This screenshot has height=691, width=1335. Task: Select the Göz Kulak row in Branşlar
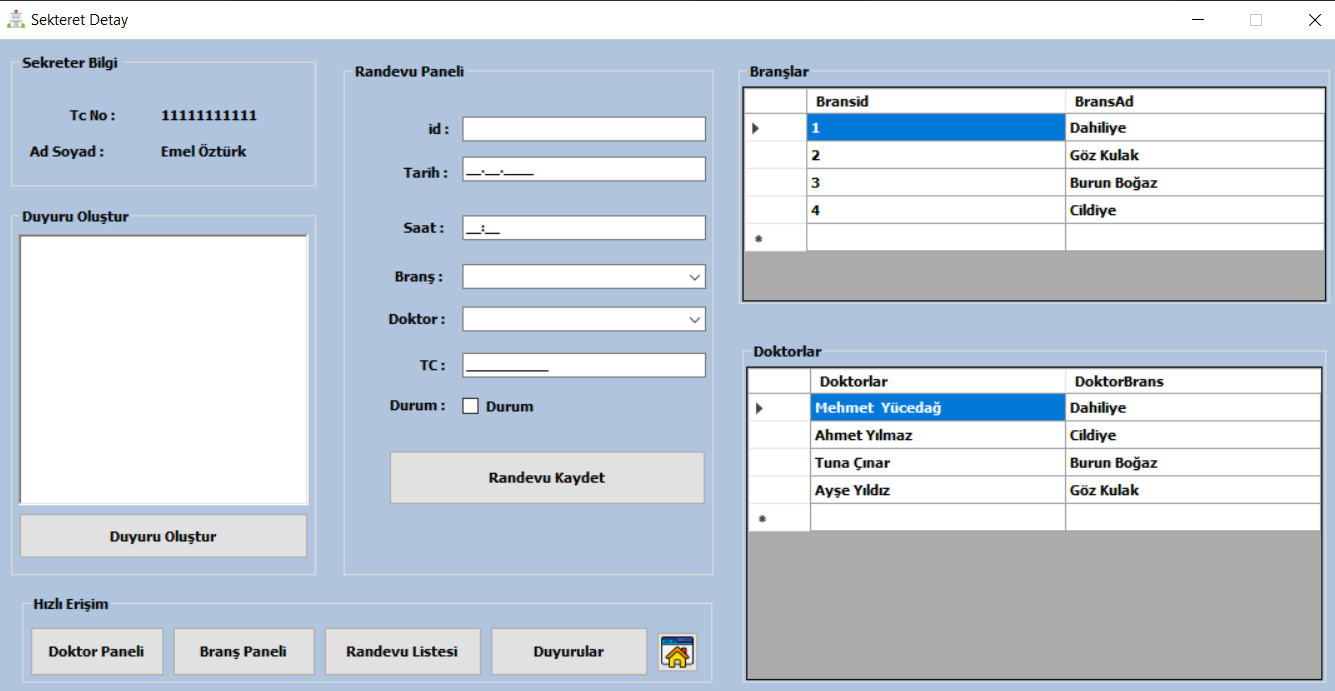[x=936, y=155]
